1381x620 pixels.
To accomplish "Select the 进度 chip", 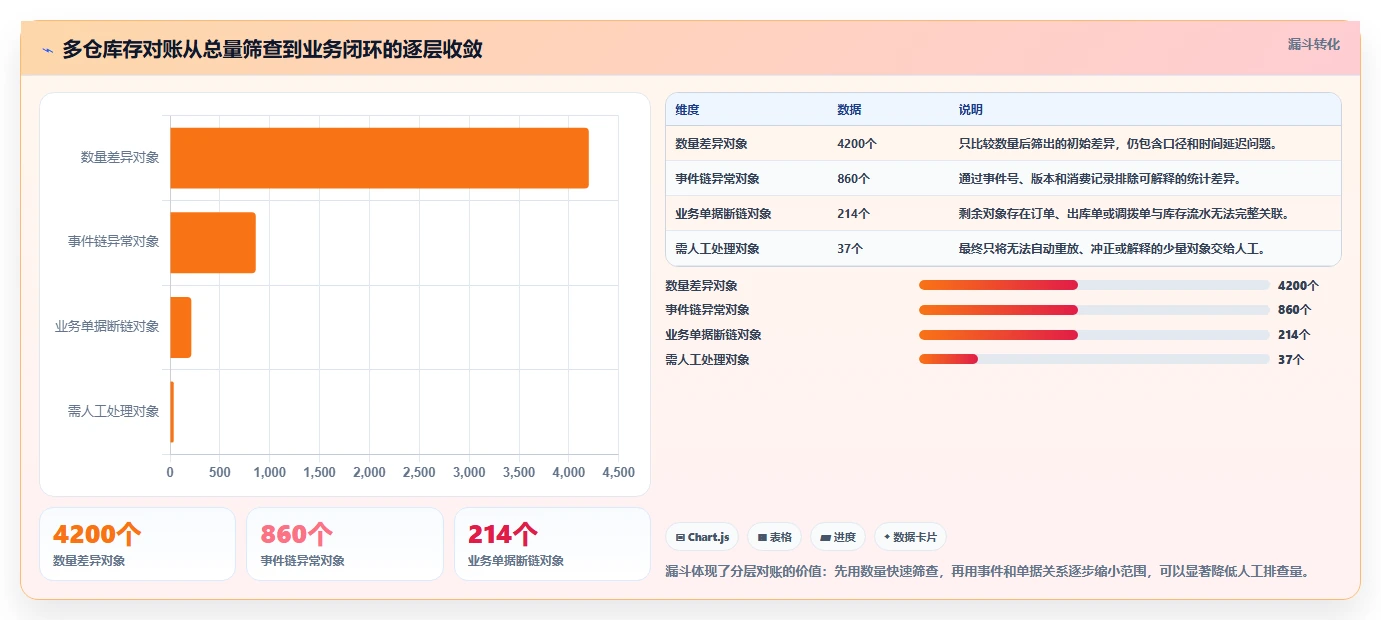I will point(837,537).
